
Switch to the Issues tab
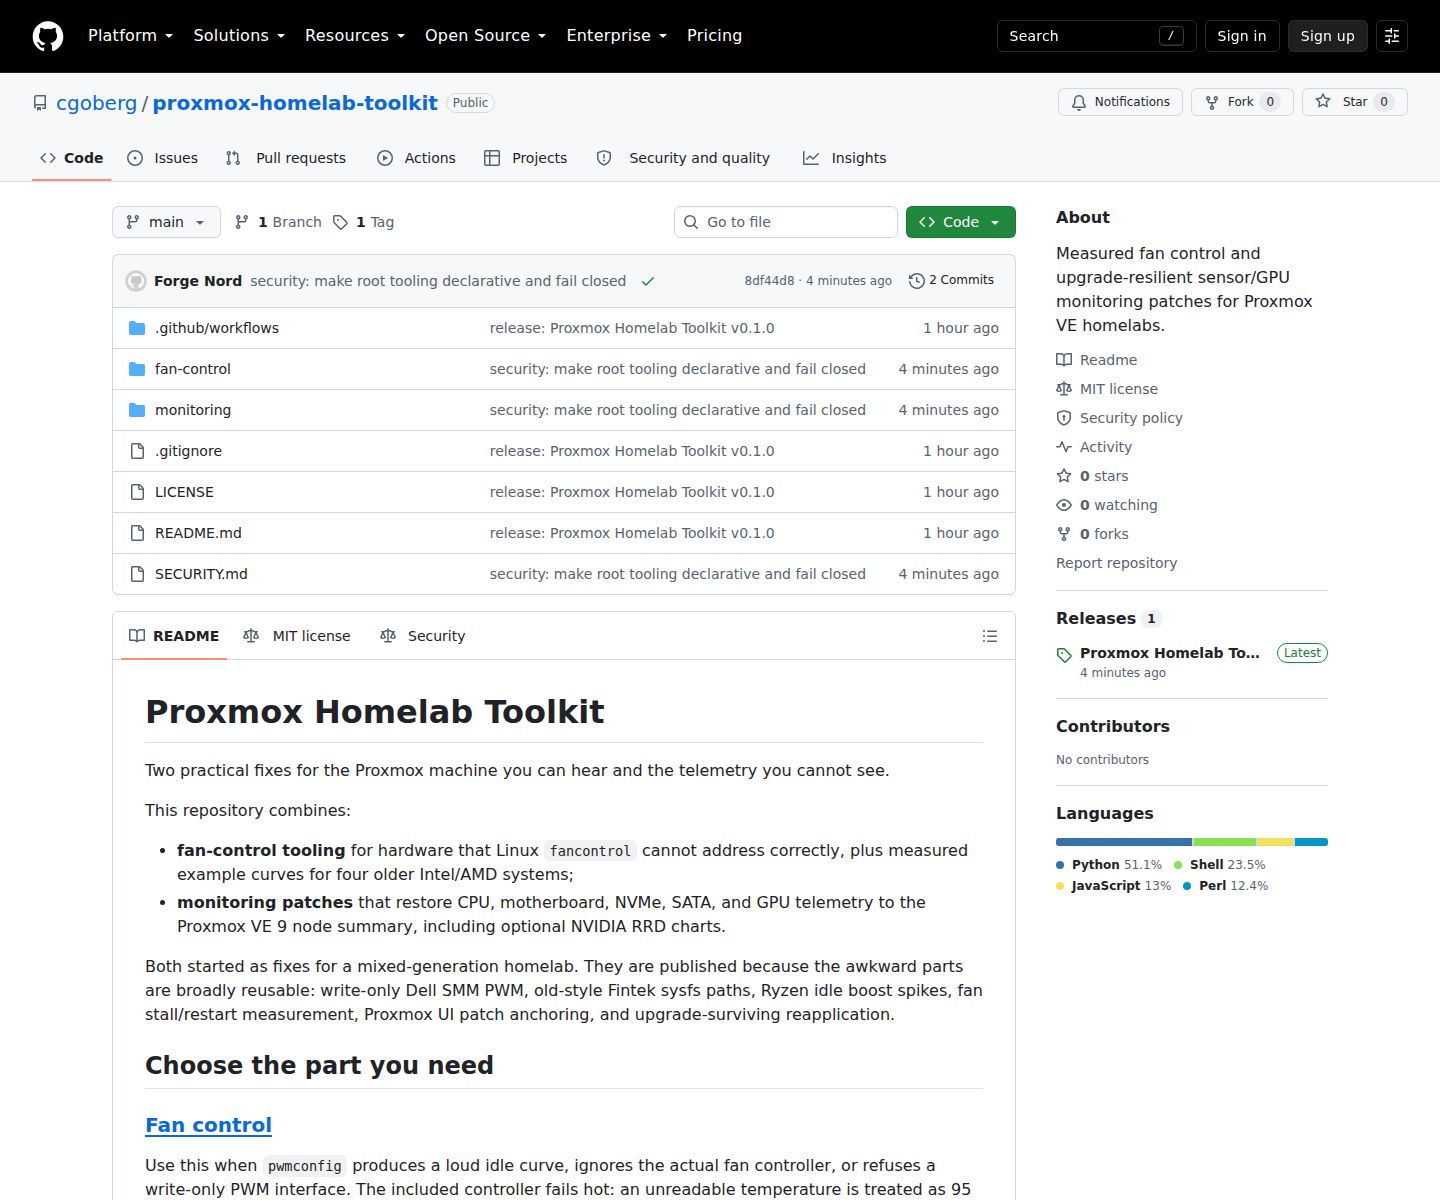(x=163, y=158)
